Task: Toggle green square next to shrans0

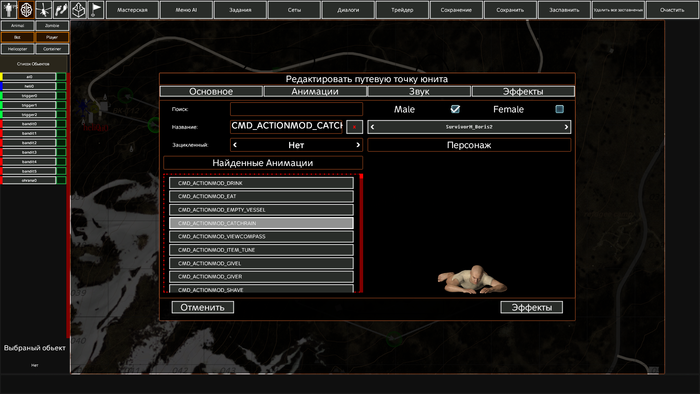Action: pos(61,180)
